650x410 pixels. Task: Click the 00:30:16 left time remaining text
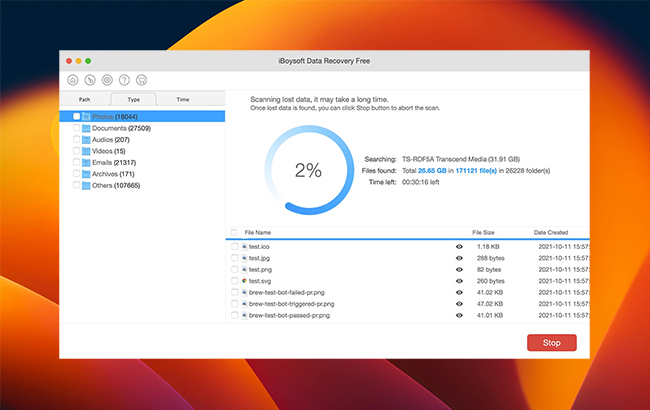coord(421,182)
